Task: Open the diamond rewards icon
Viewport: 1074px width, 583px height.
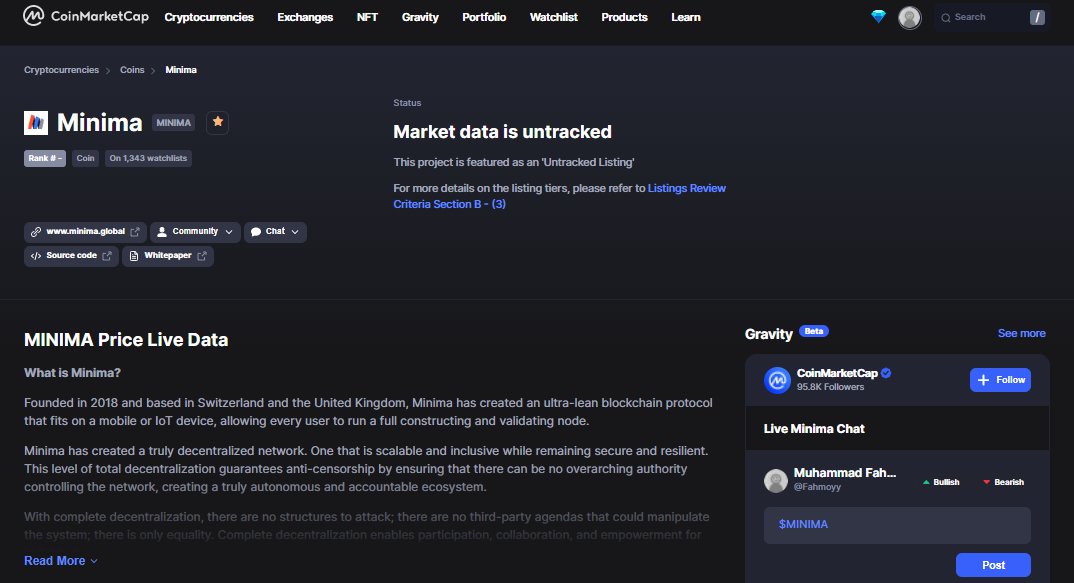Action: tap(878, 16)
